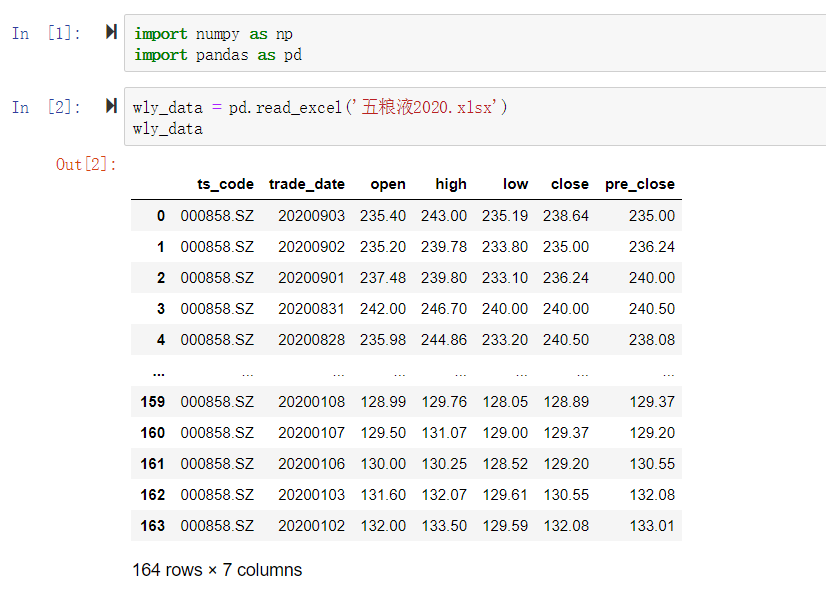Select row index 162 label
Viewport: 826px width, 590px height.
pos(153,495)
